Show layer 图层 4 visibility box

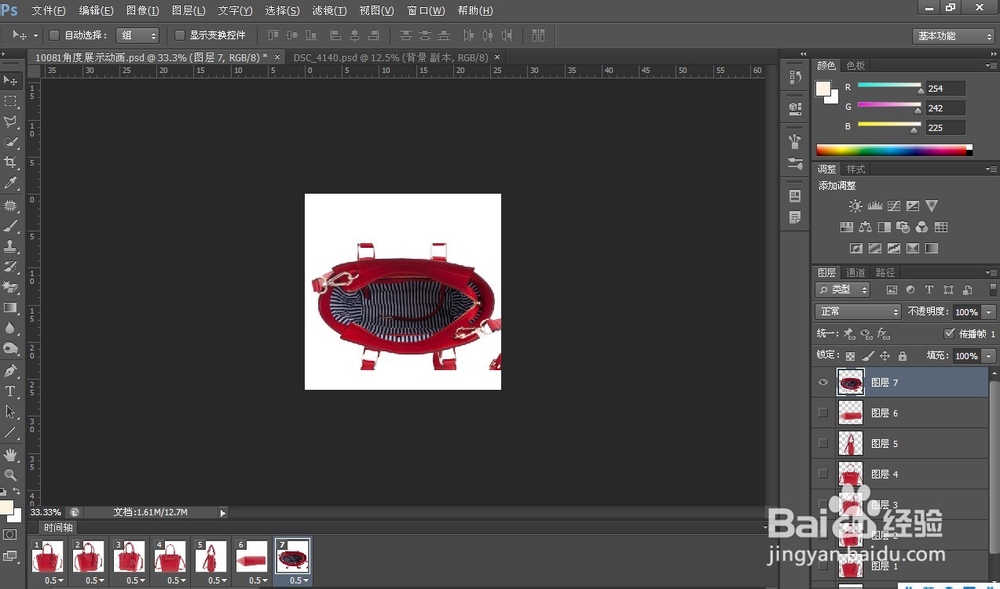823,474
